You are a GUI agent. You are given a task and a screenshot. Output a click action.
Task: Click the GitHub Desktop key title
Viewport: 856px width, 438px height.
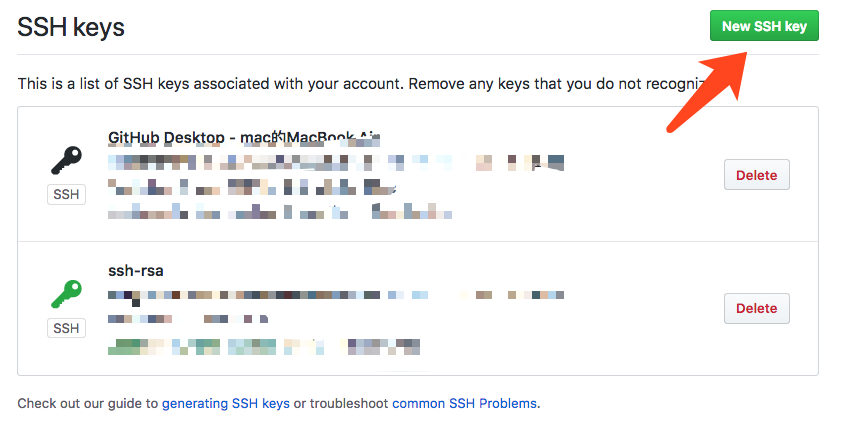pyautogui.click(x=244, y=137)
